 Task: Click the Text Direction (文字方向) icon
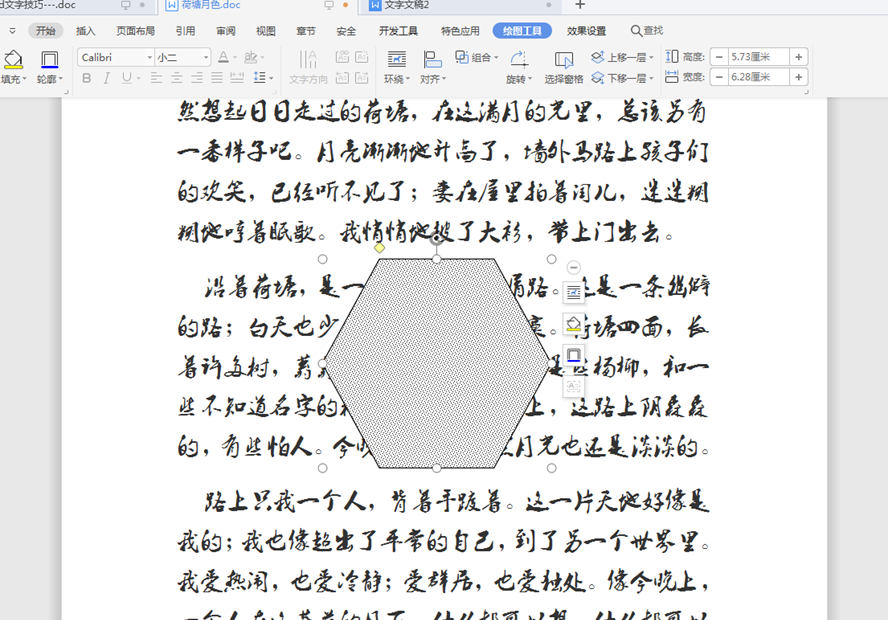pos(308,59)
